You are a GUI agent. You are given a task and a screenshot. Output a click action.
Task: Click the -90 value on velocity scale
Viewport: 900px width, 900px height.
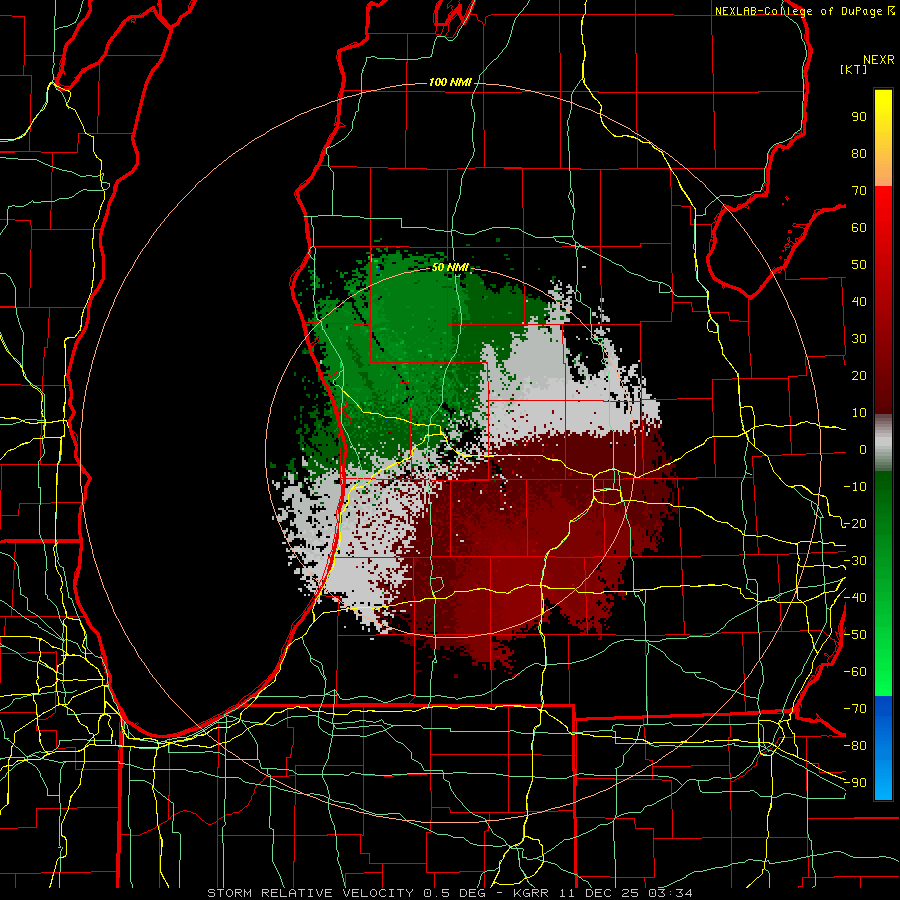(x=855, y=783)
